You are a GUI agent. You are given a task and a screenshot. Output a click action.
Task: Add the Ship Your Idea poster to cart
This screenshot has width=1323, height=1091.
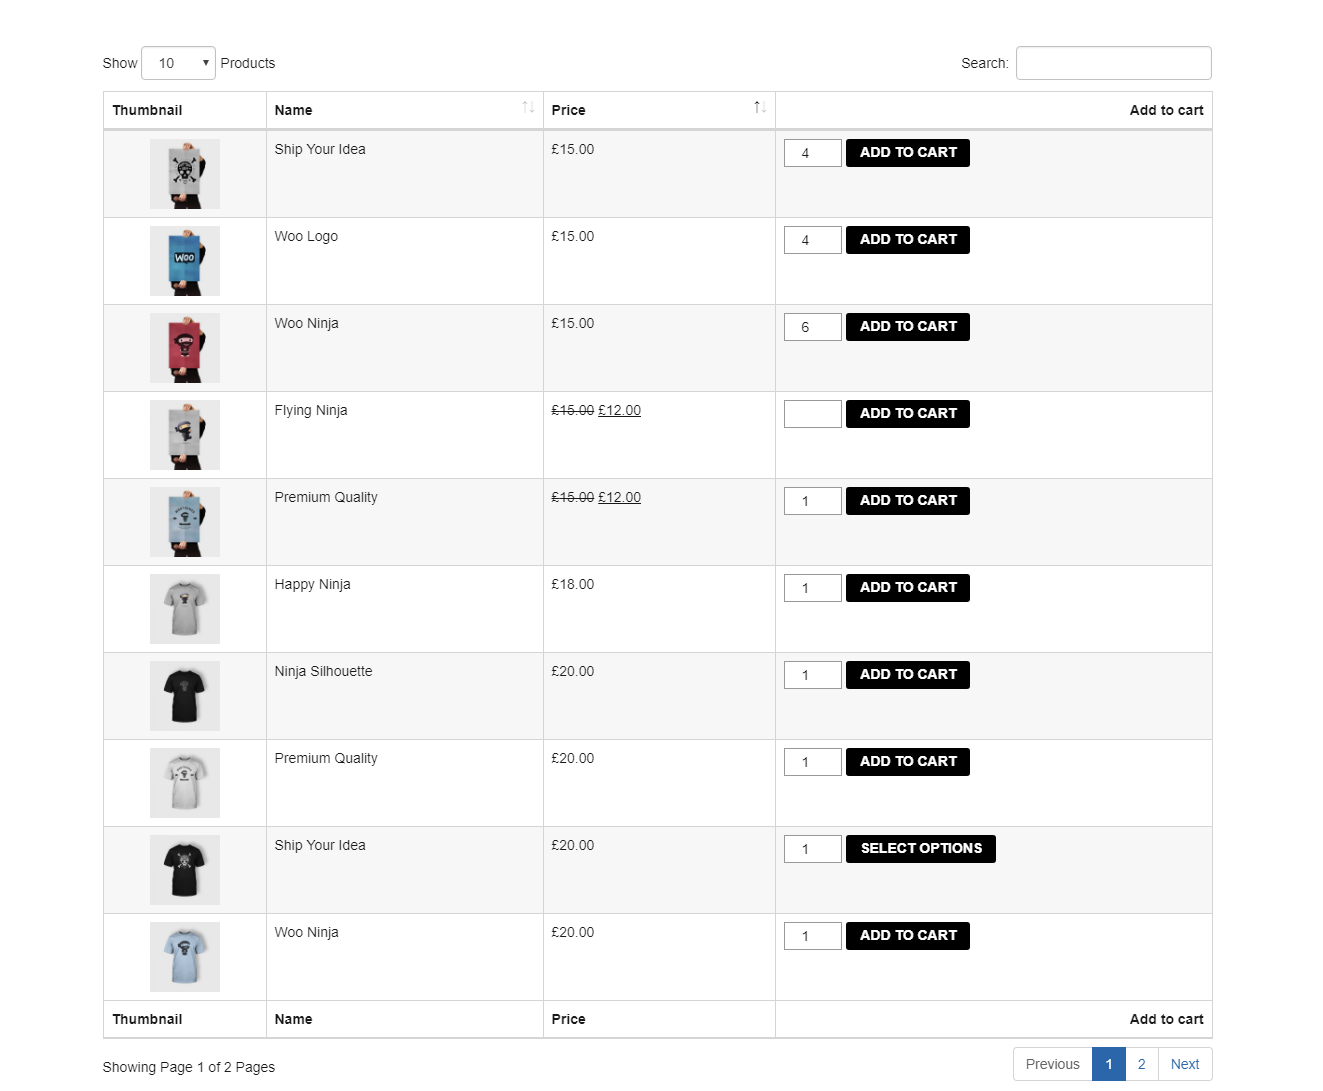point(908,153)
